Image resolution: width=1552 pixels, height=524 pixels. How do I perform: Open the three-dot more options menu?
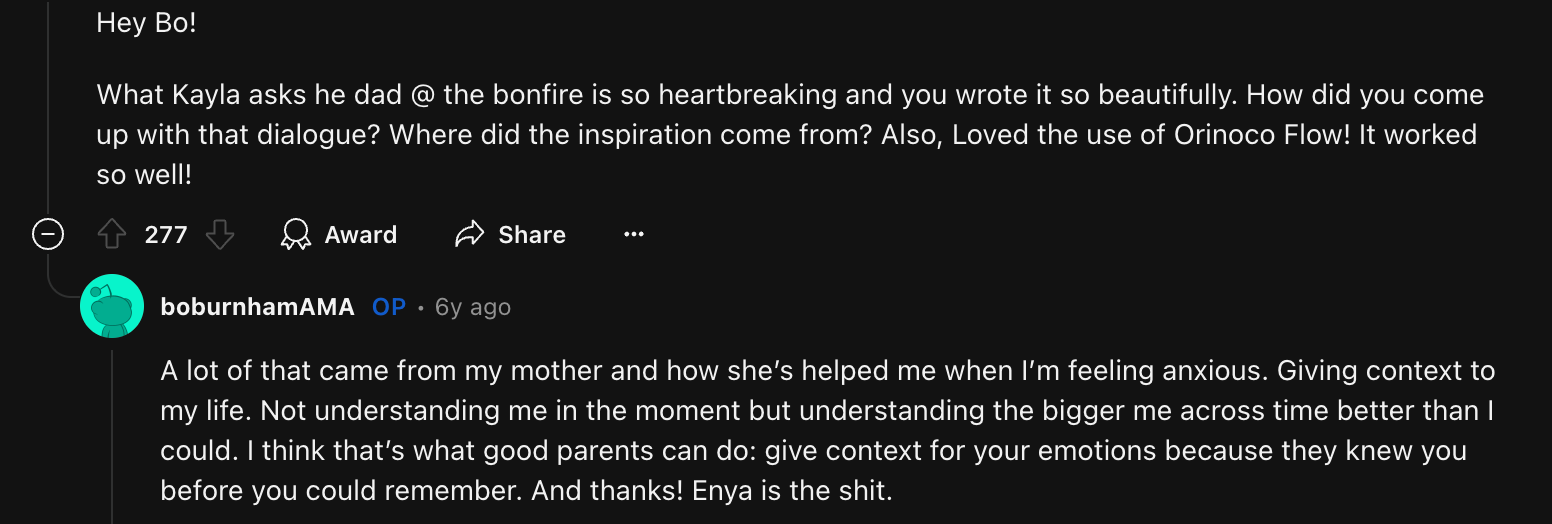634,235
